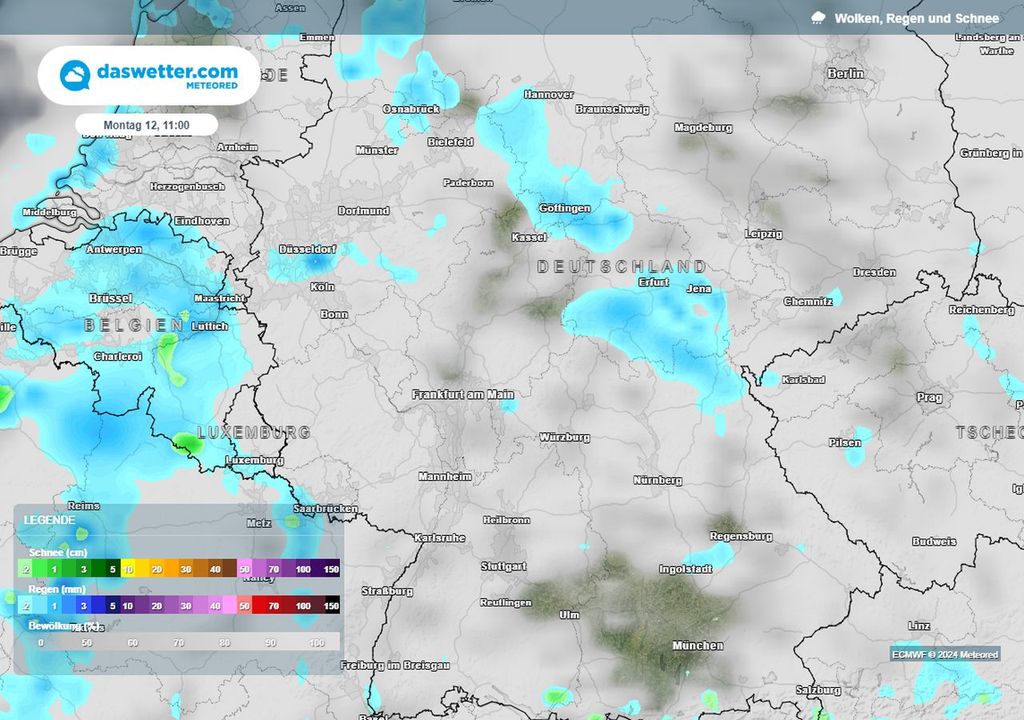Click the 100% cloud coverage scale value
1024x720 pixels.
[x=318, y=644]
